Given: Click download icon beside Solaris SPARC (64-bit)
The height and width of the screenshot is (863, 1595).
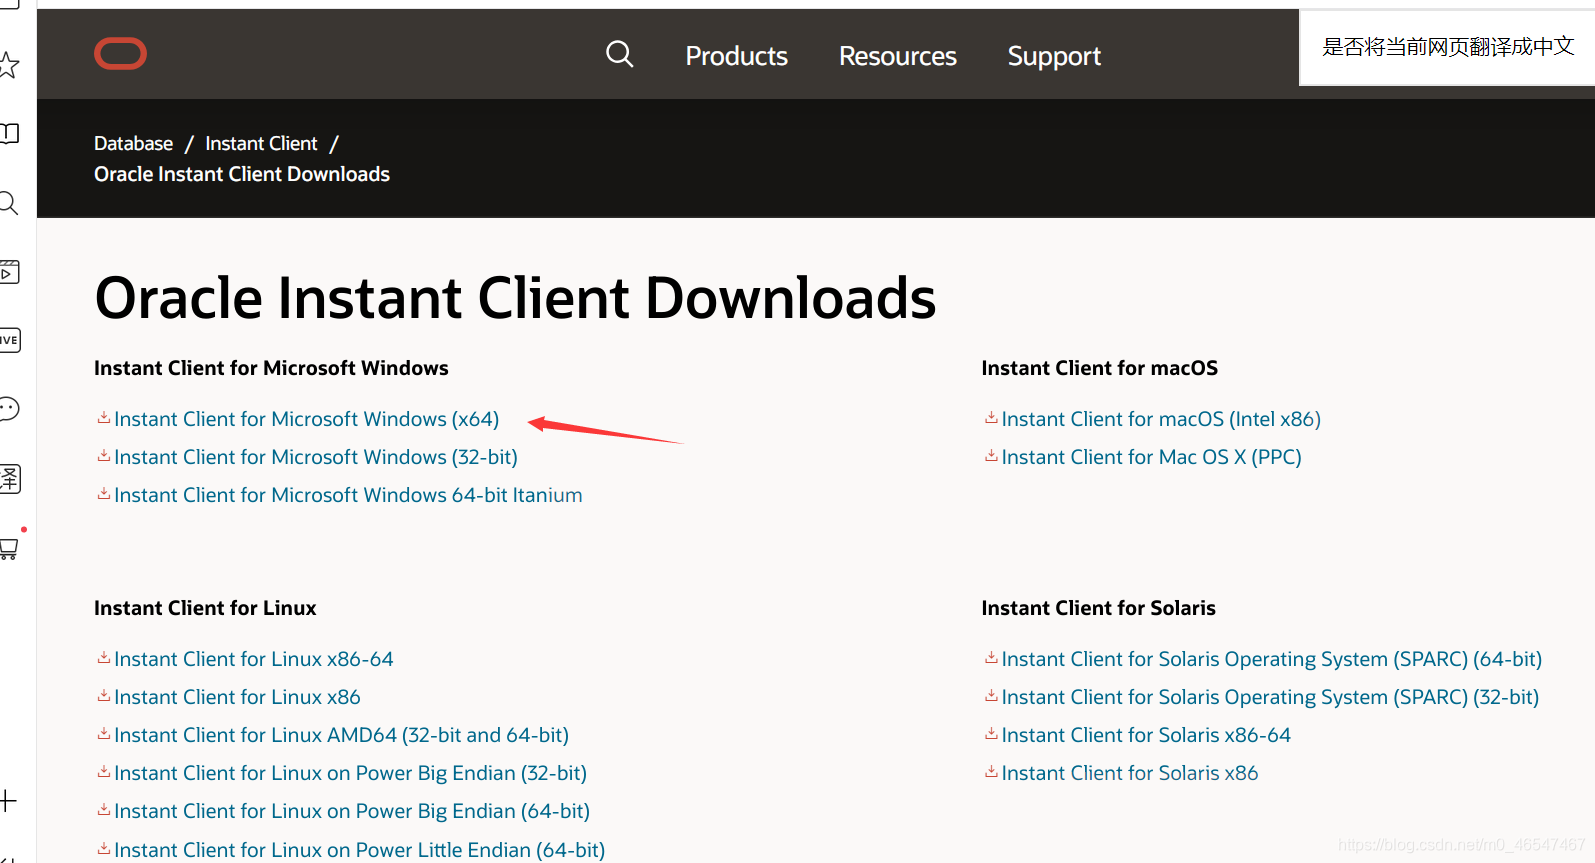Looking at the screenshot, I should 991,658.
